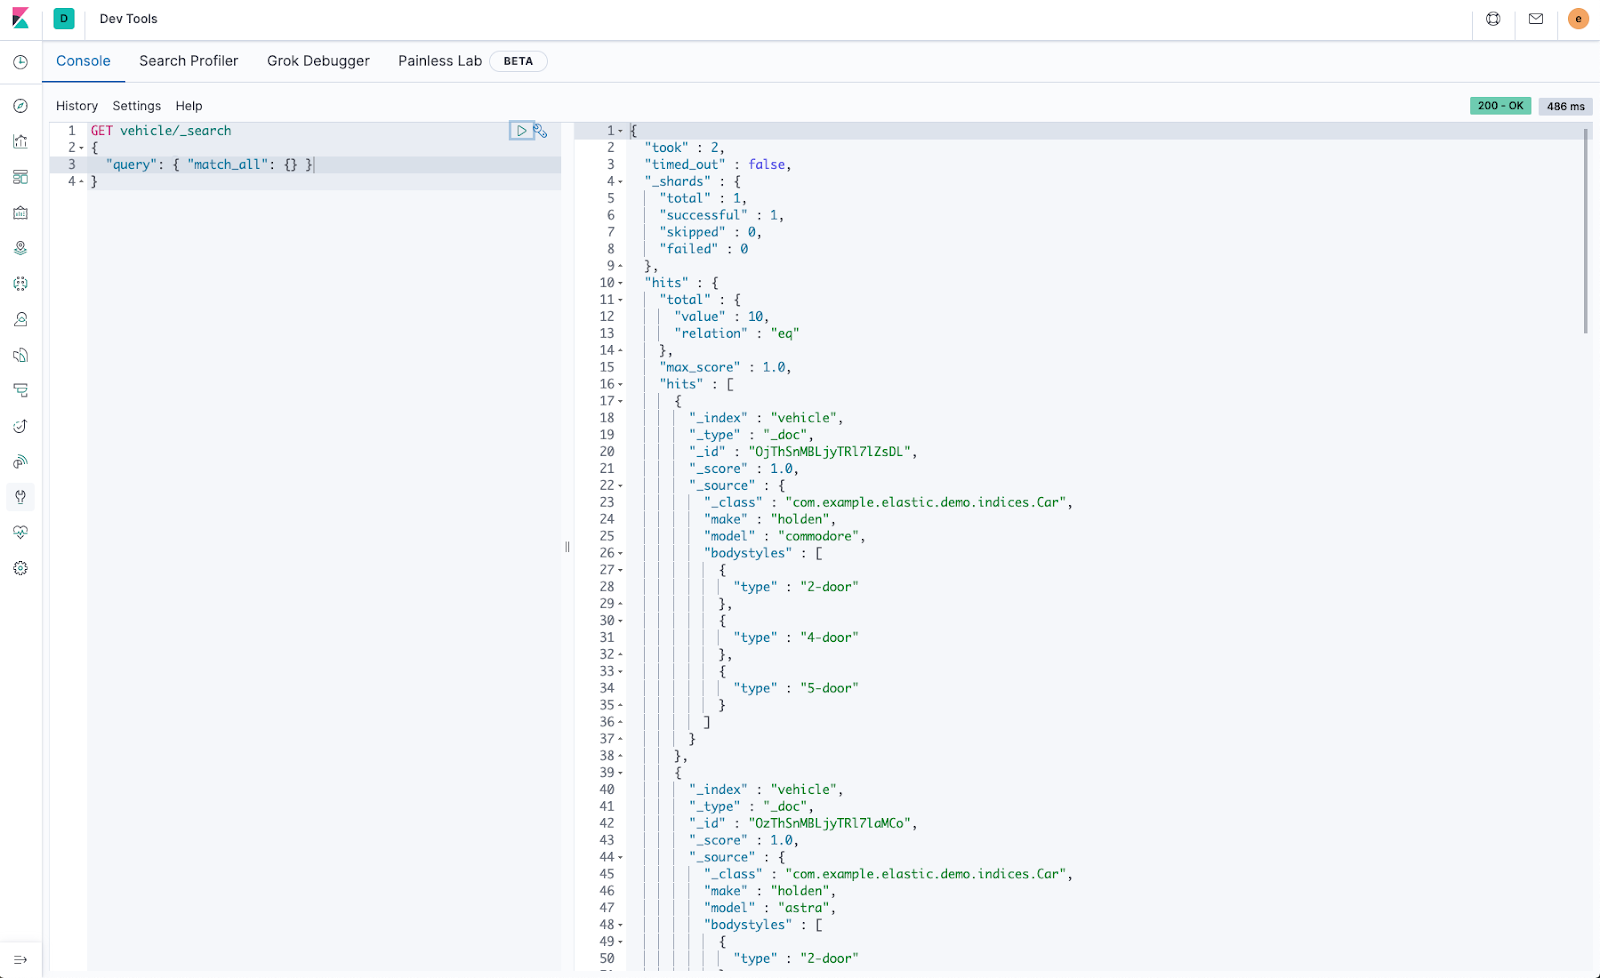Collapse the hits object fold arrow
This screenshot has height=978, width=1600.
click(x=621, y=282)
